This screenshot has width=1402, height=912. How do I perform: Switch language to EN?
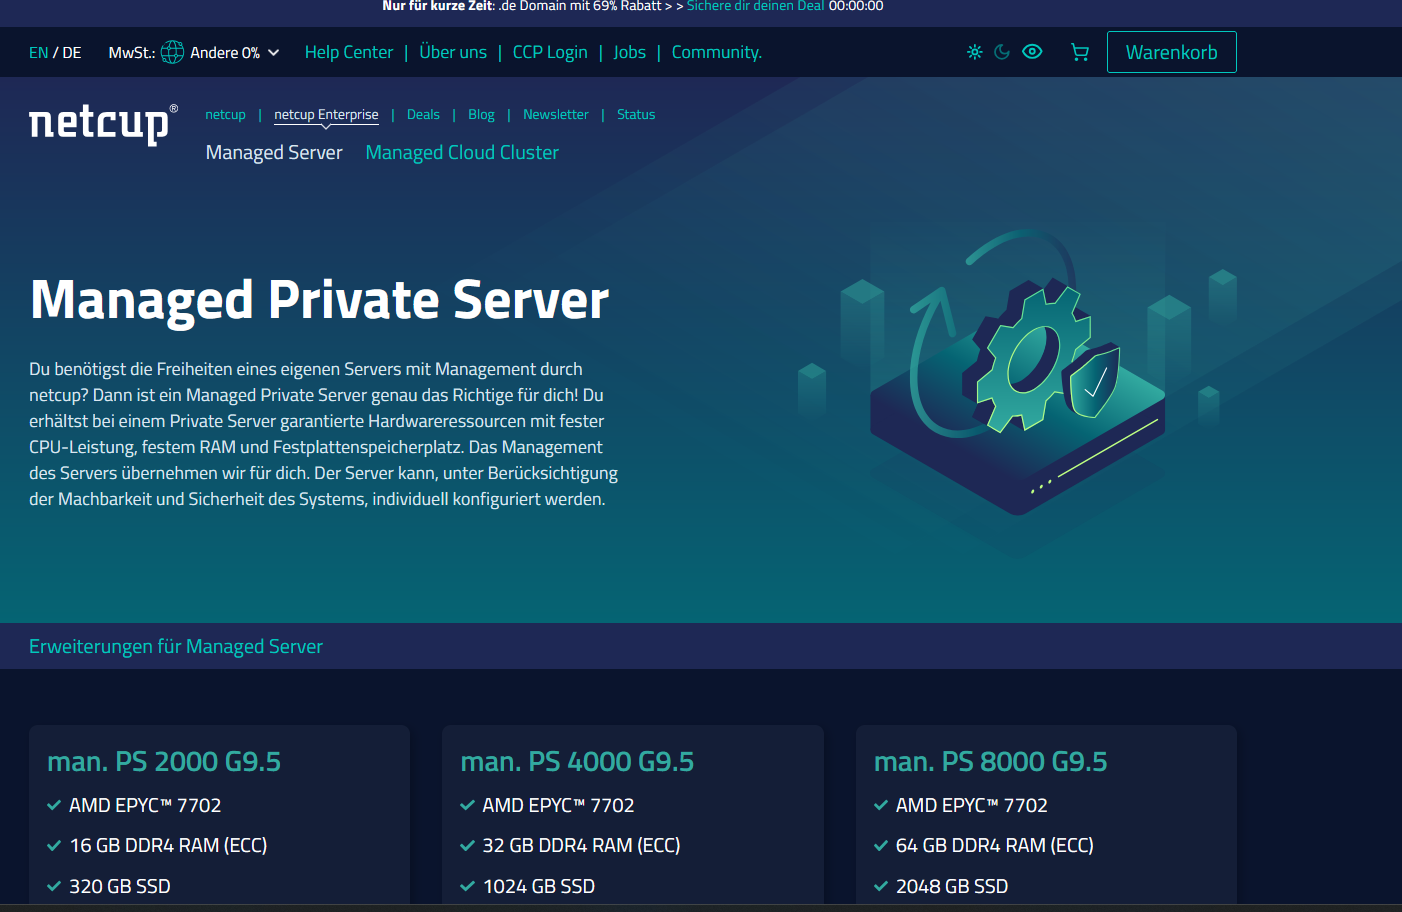point(38,53)
